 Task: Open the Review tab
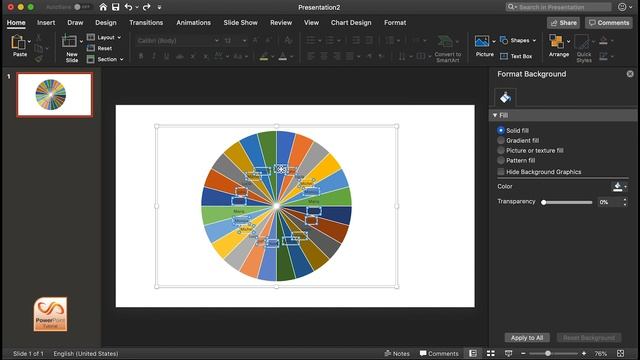(281, 23)
